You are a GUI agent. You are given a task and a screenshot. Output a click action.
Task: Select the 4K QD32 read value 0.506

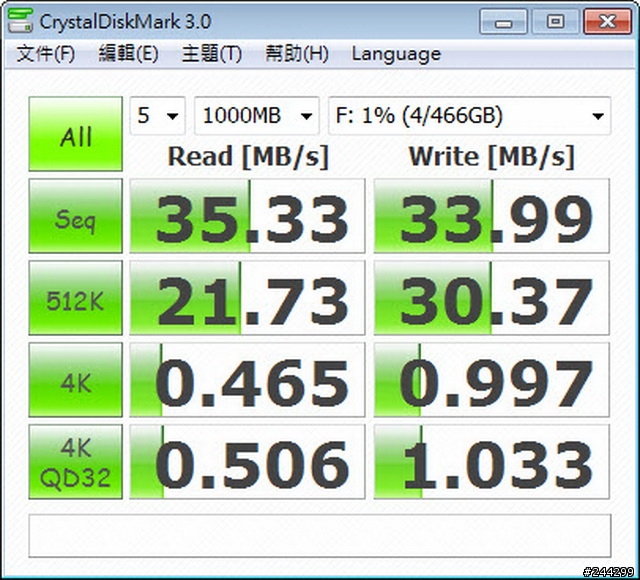[247, 462]
